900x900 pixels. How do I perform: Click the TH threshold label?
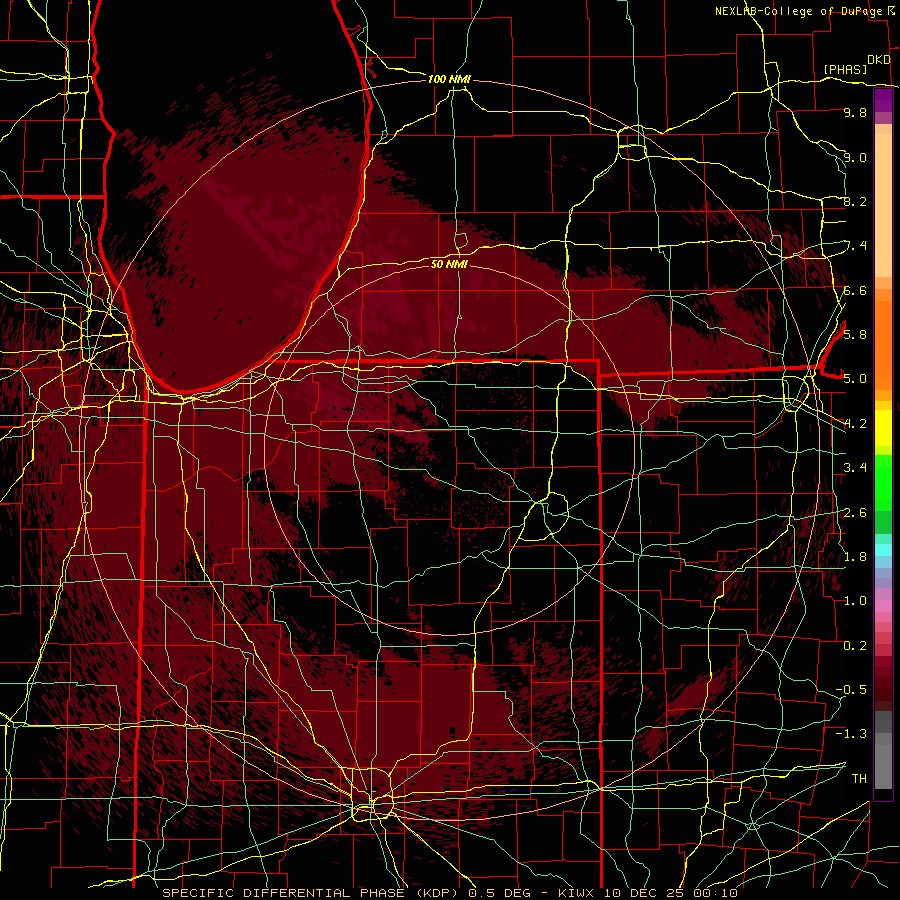859,778
